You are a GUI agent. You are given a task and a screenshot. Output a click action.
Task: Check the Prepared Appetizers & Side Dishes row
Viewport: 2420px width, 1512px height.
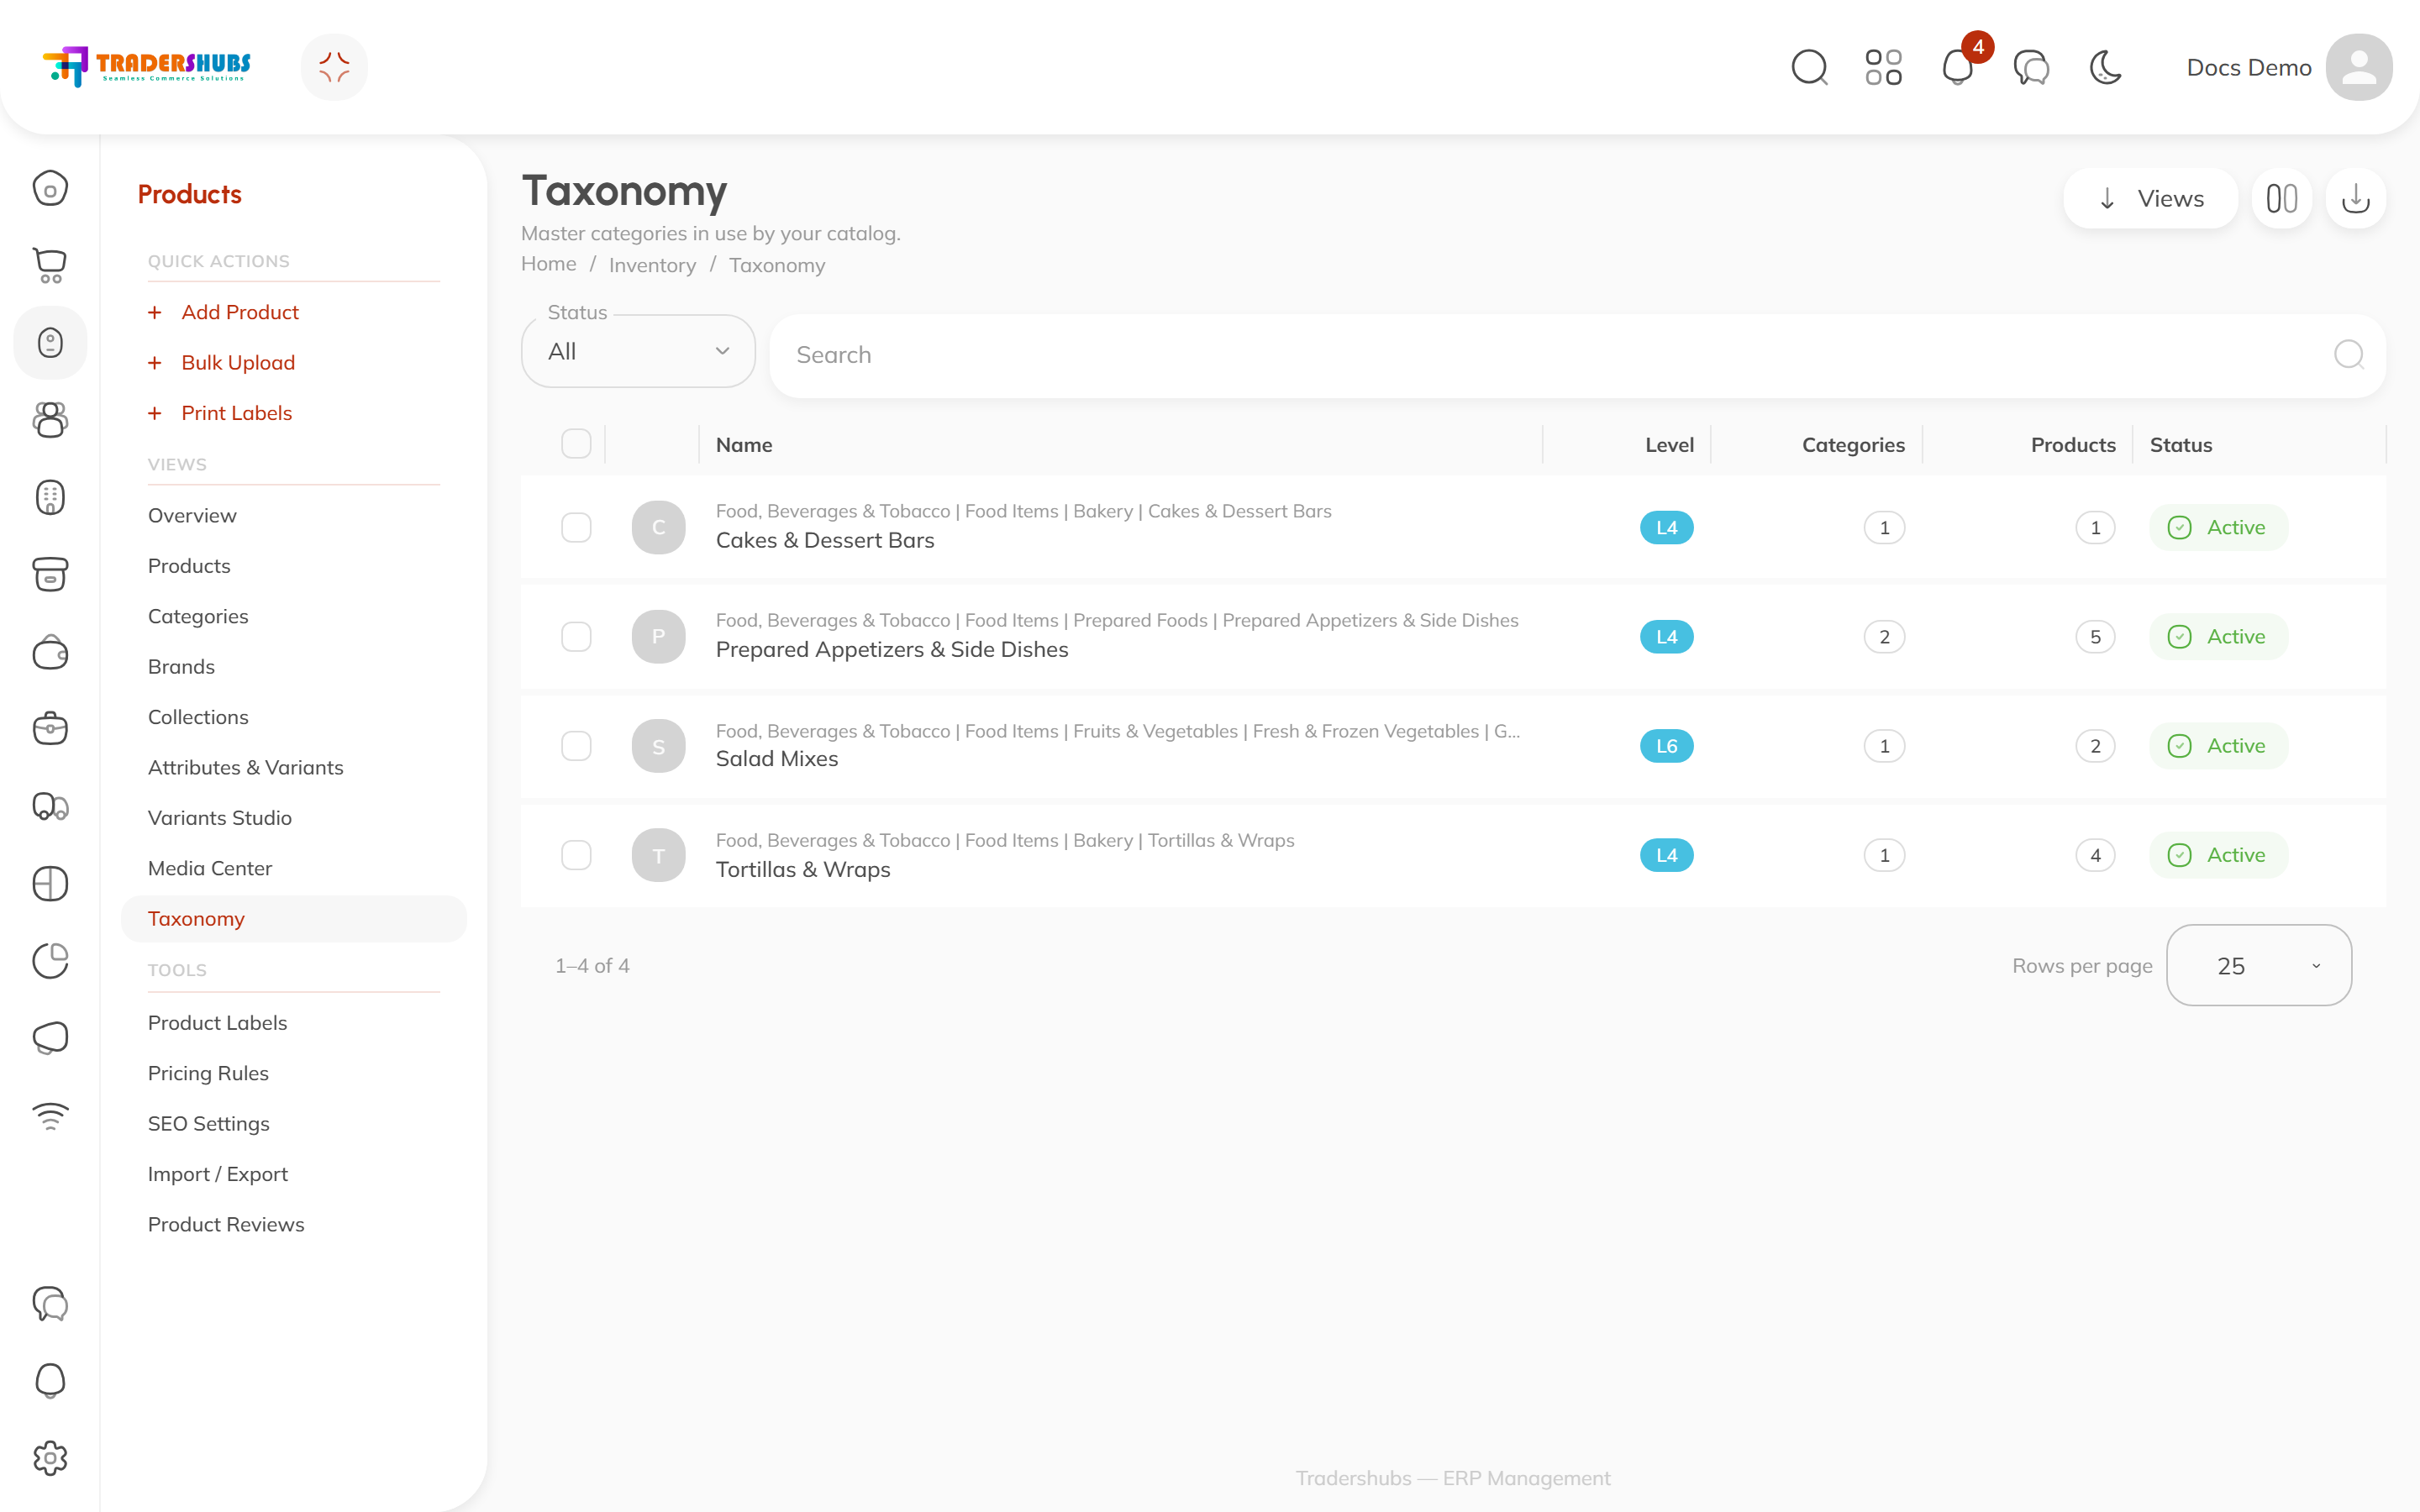tap(576, 636)
